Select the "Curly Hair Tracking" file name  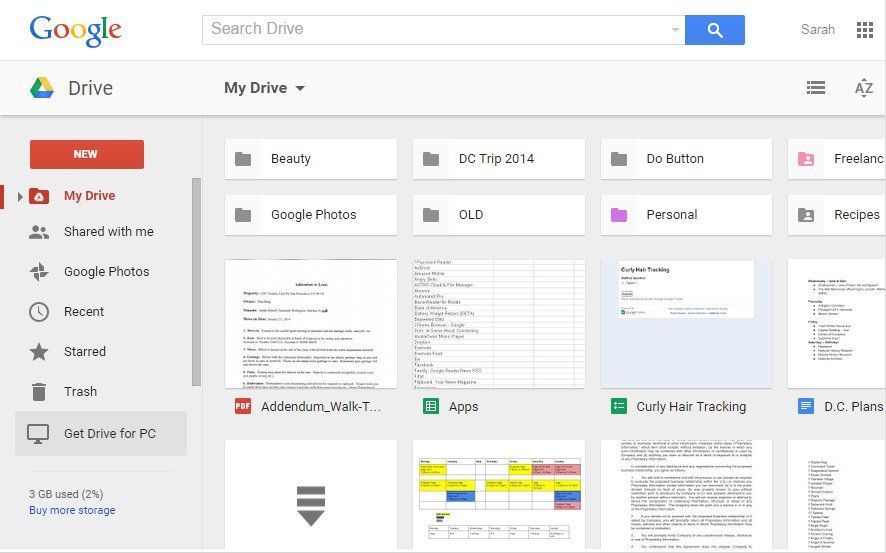point(691,407)
